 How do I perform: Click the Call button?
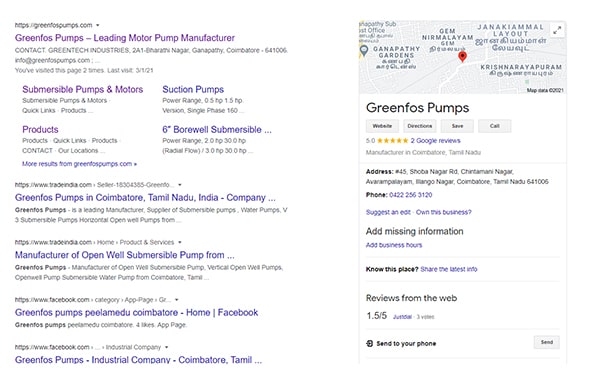click(x=494, y=126)
